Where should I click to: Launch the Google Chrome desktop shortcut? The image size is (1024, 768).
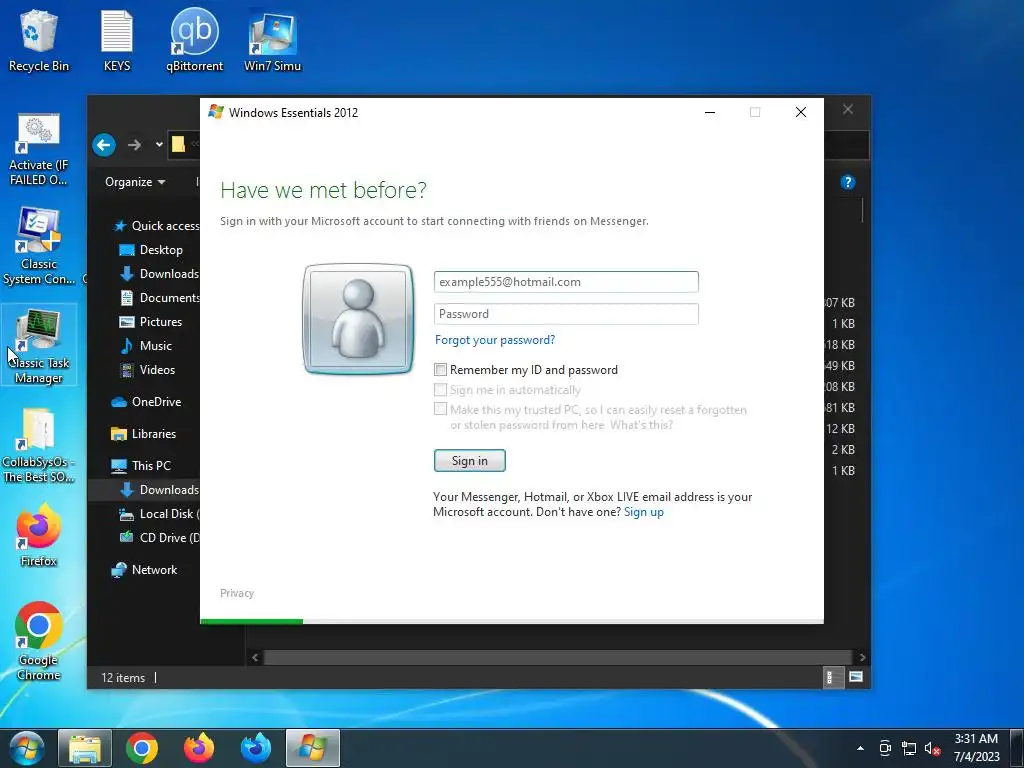(x=38, y=641)
